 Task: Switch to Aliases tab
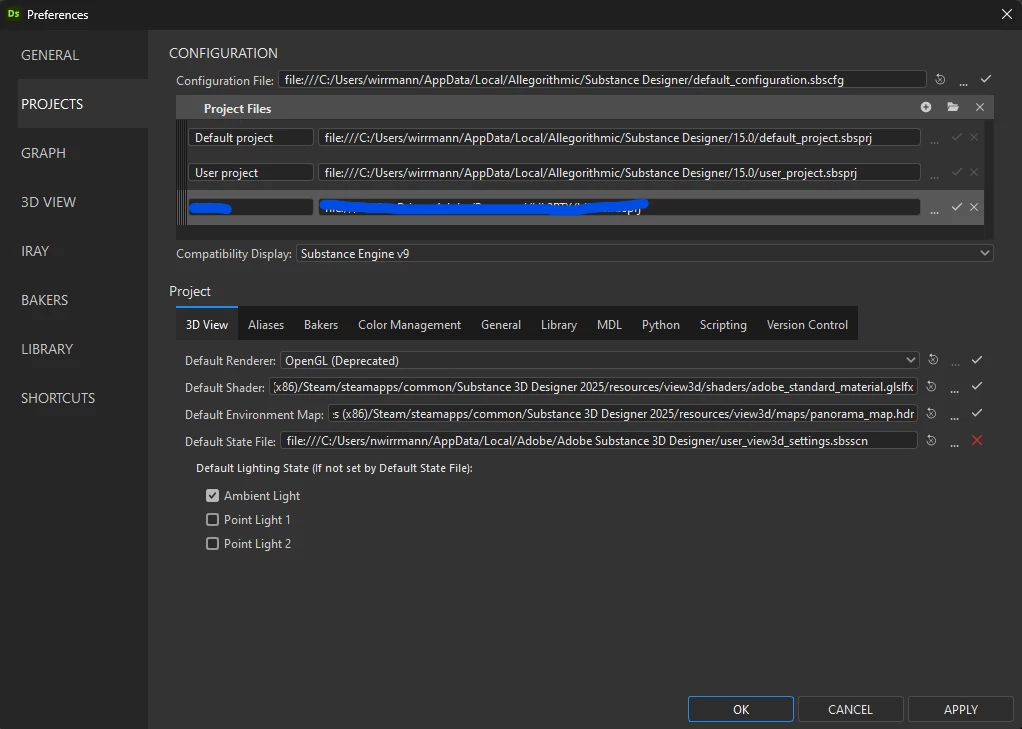tap(266, 324)
